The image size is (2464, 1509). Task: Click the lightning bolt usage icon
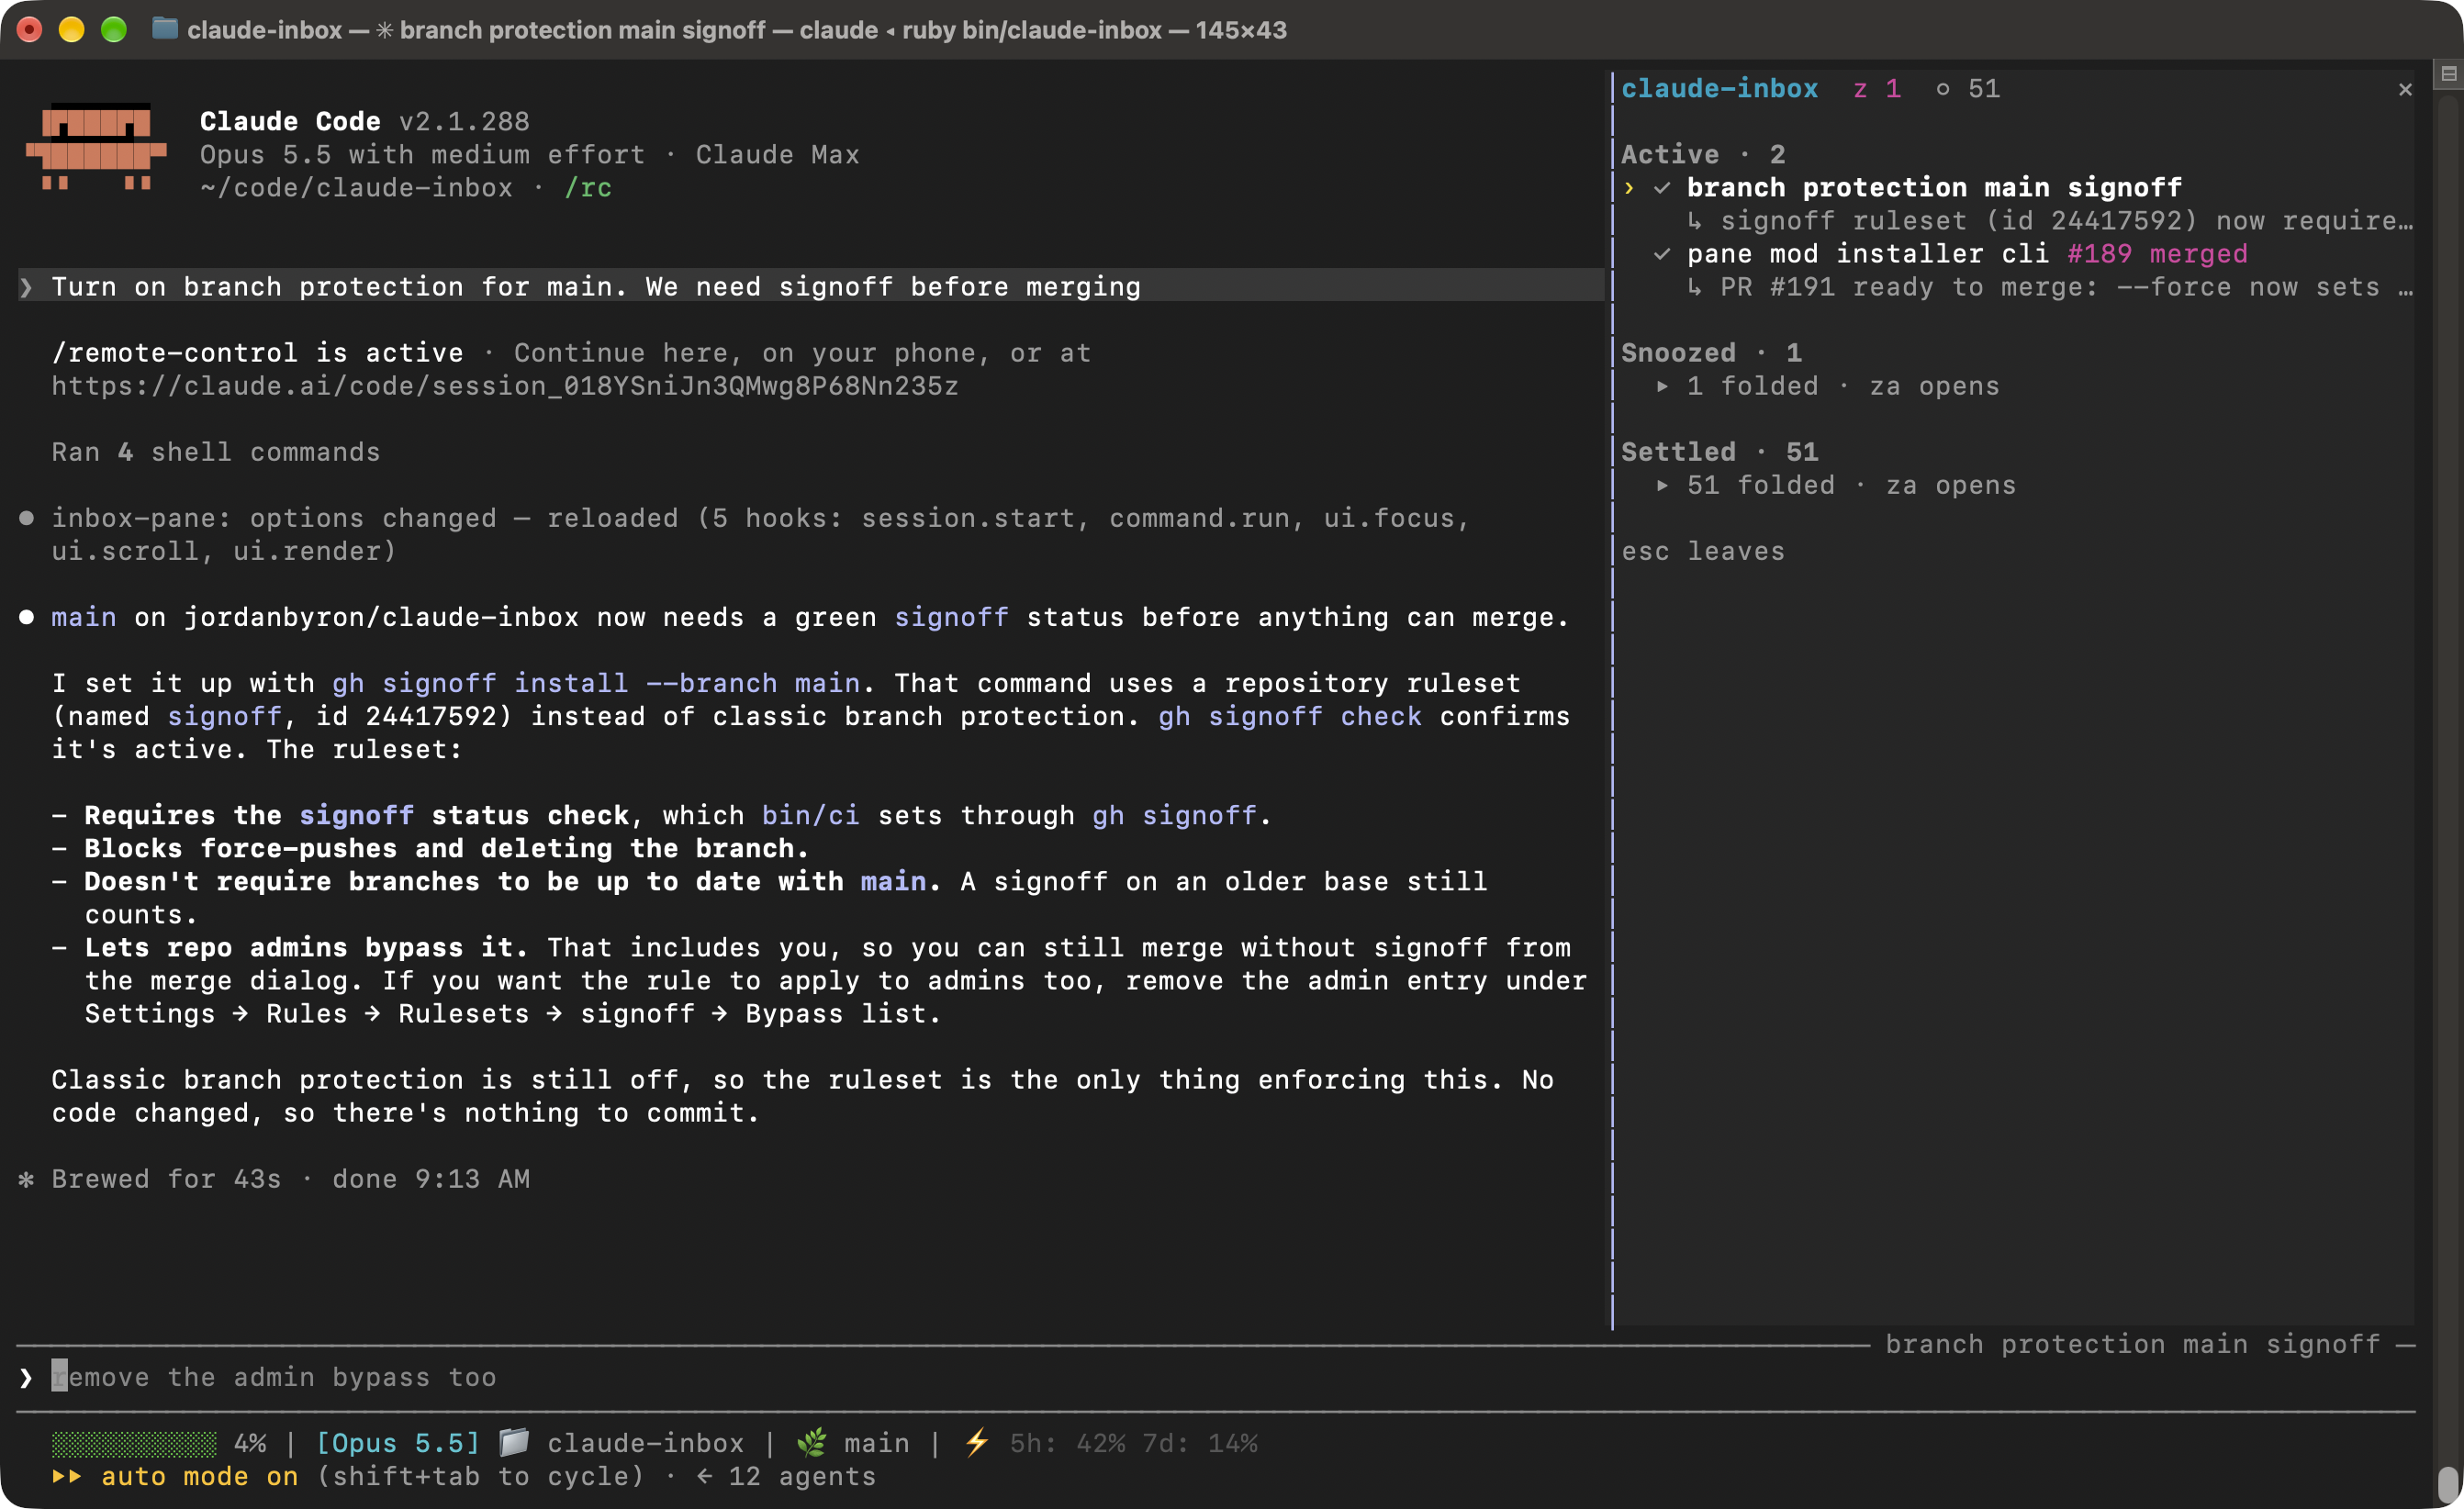pyautogui.click(x=976, y=1442)
